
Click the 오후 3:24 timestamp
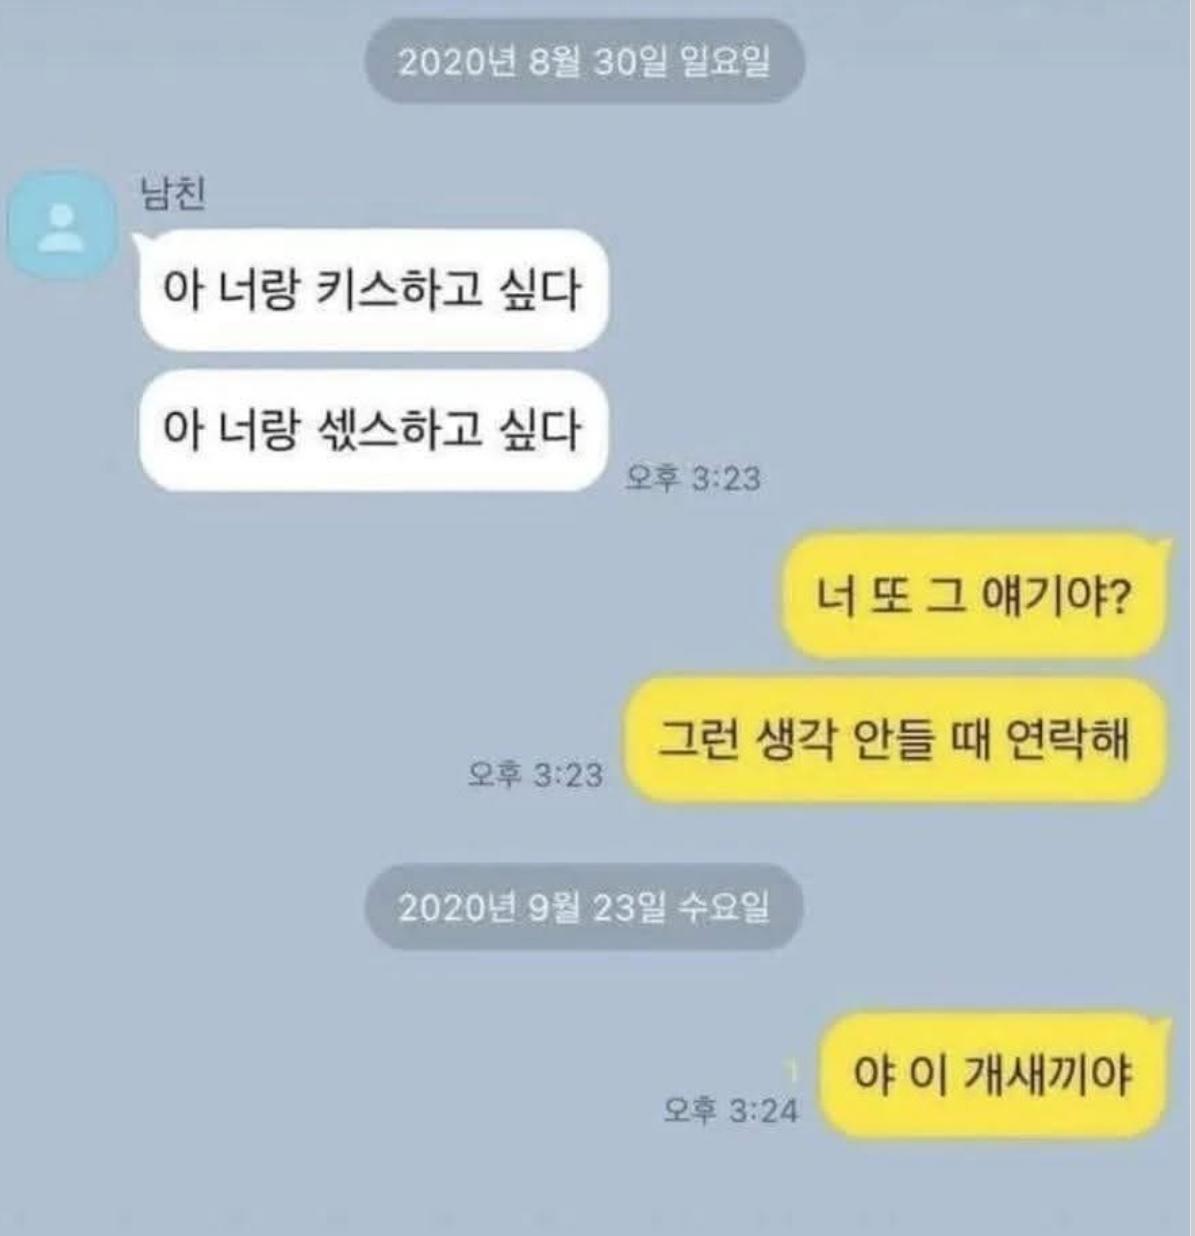pos(731,1109)
